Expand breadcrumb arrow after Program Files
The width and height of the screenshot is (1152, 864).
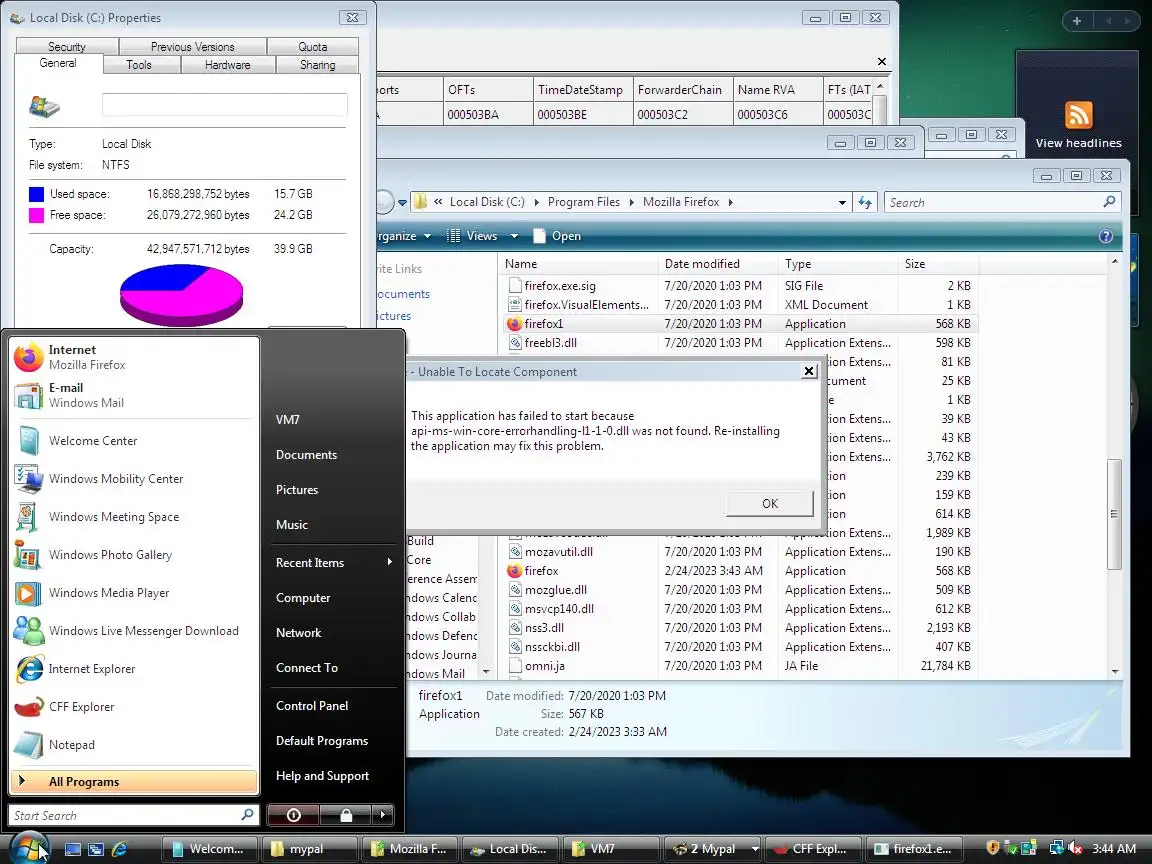pyautogui.click(x=632, y=202)
